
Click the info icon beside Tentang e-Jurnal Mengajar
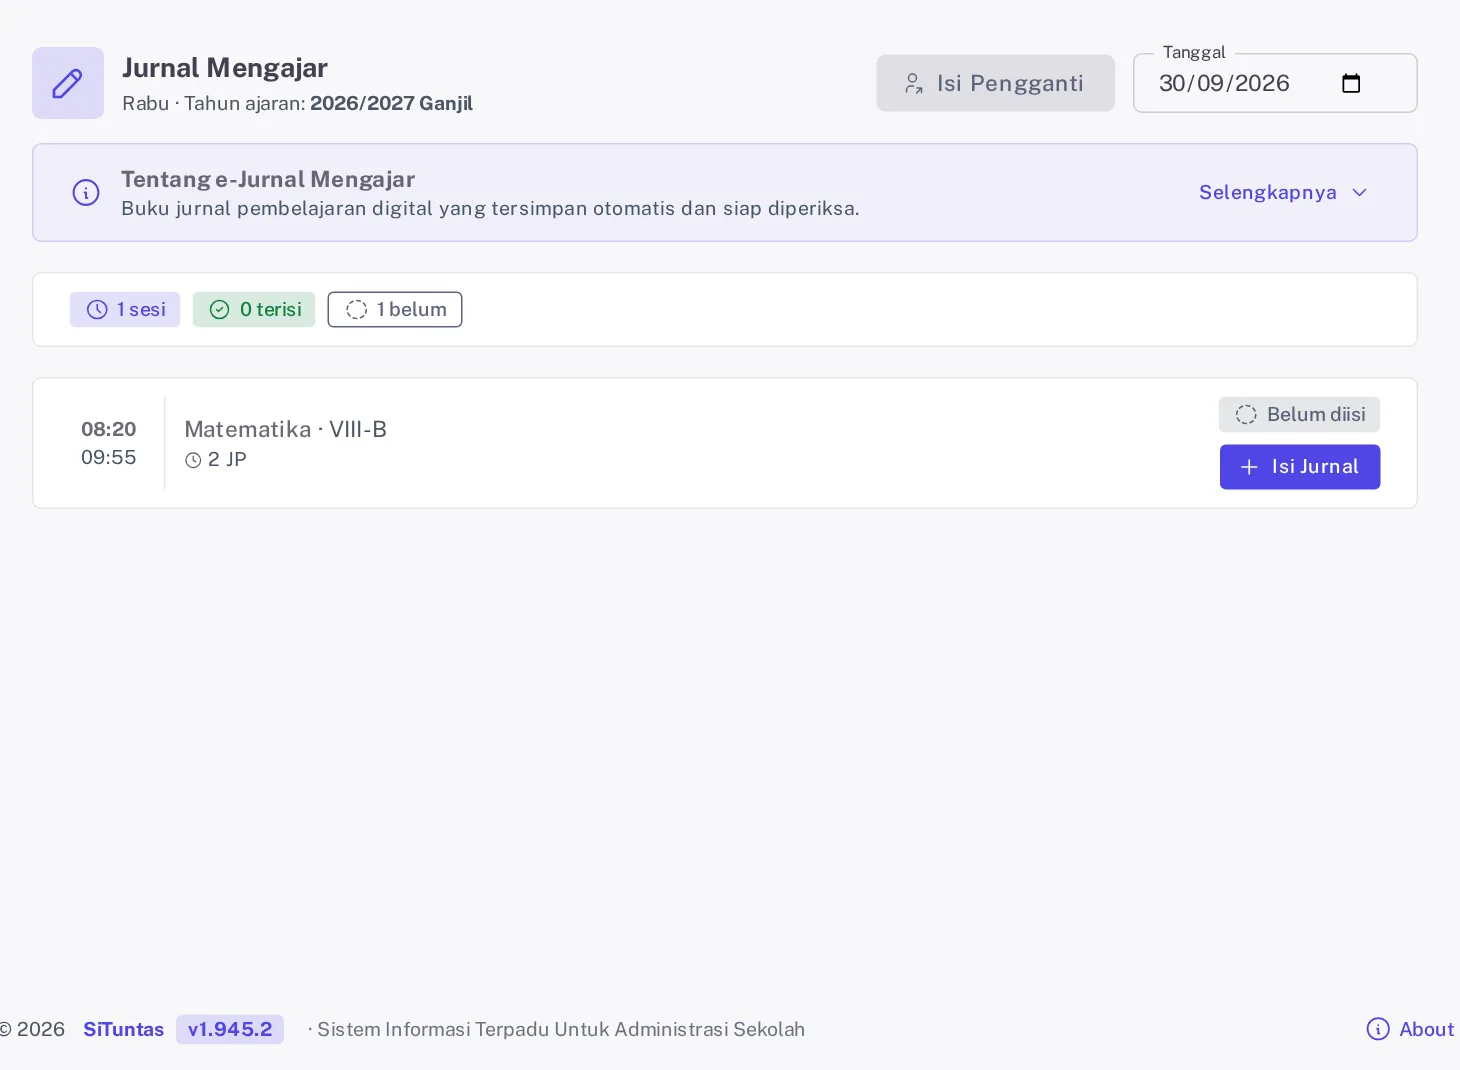pos(86,192)
